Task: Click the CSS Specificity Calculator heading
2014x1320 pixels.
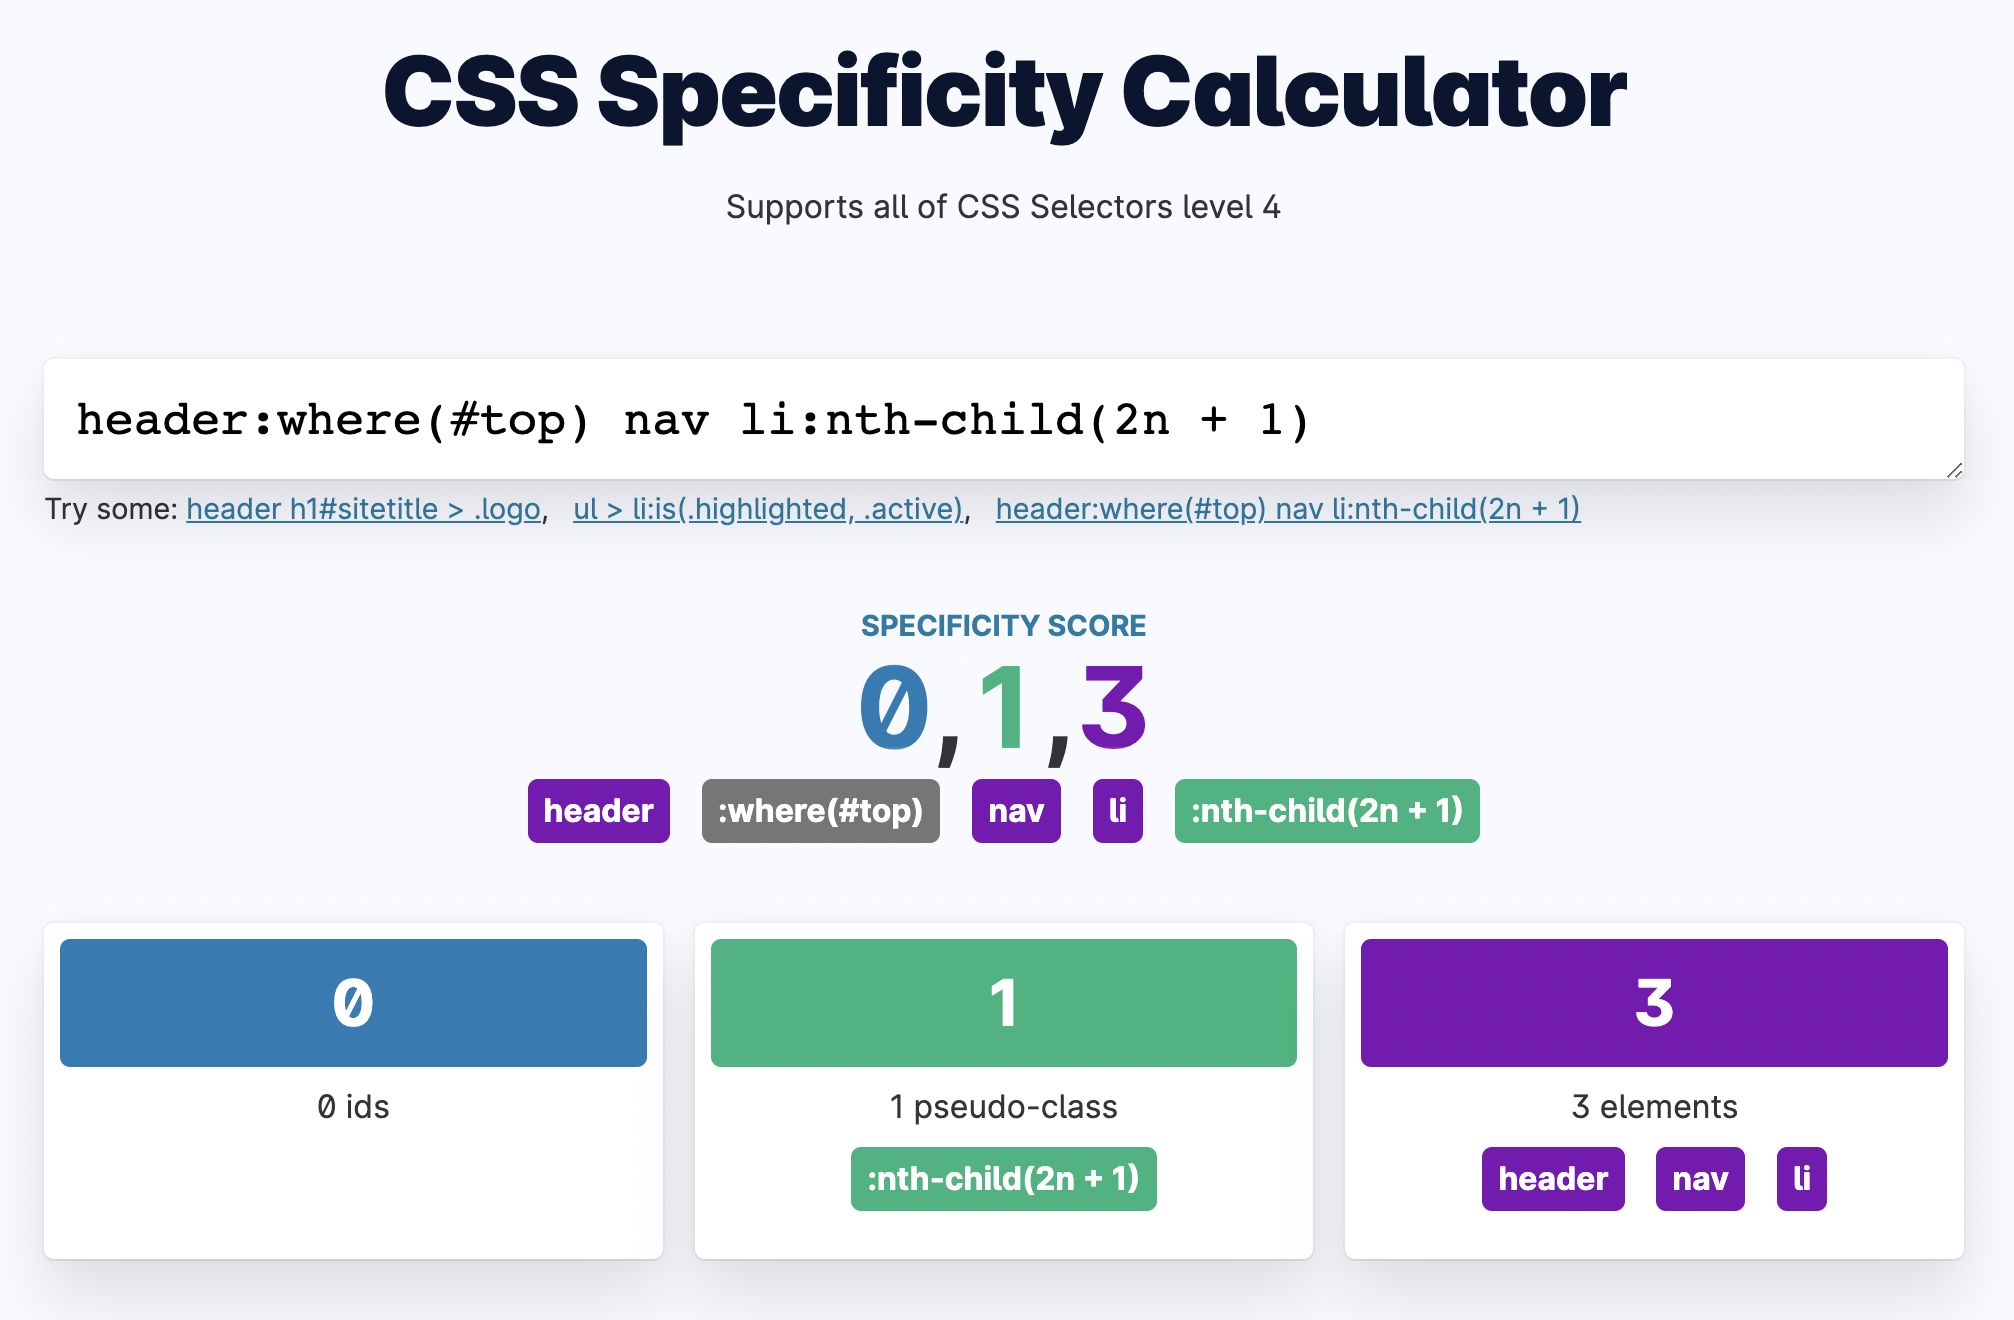Action: click(x=1004, y=93)
